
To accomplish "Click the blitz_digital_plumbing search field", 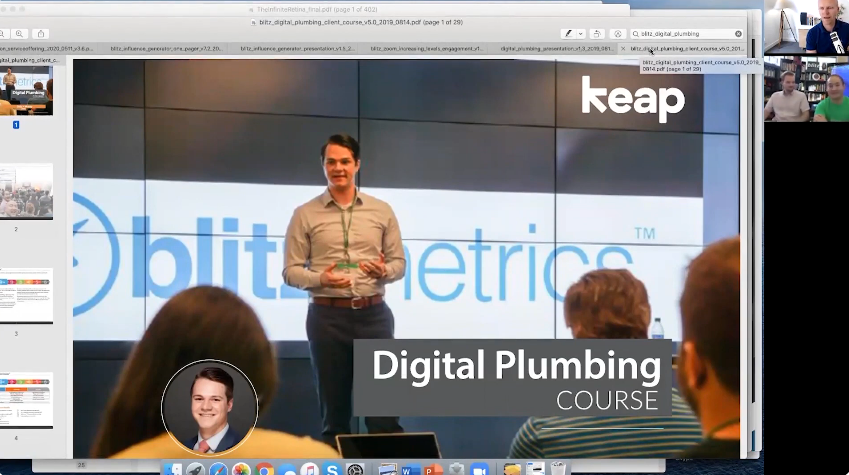I will click(x=687, y=34).
